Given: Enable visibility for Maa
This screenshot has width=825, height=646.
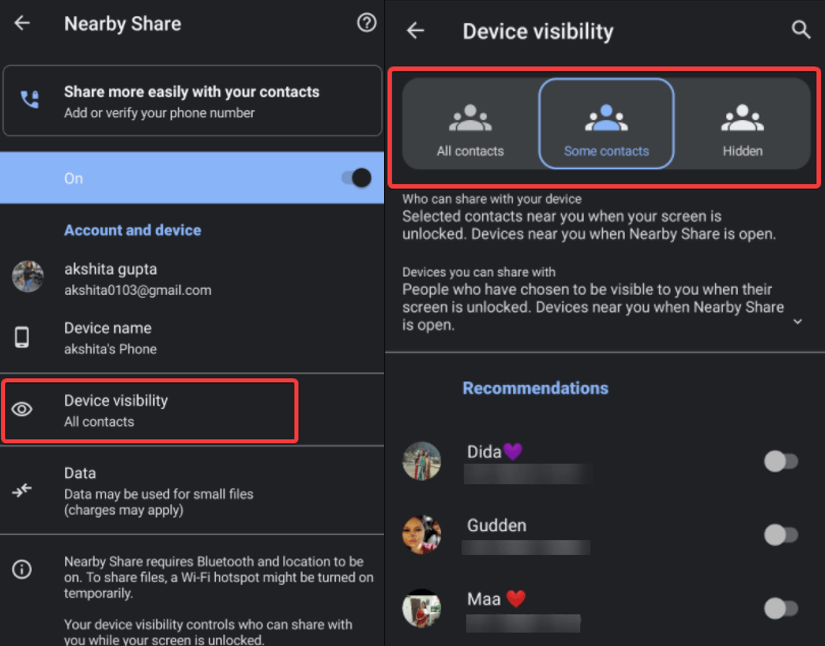Looking at the screenshot, I should click(779, 608).
